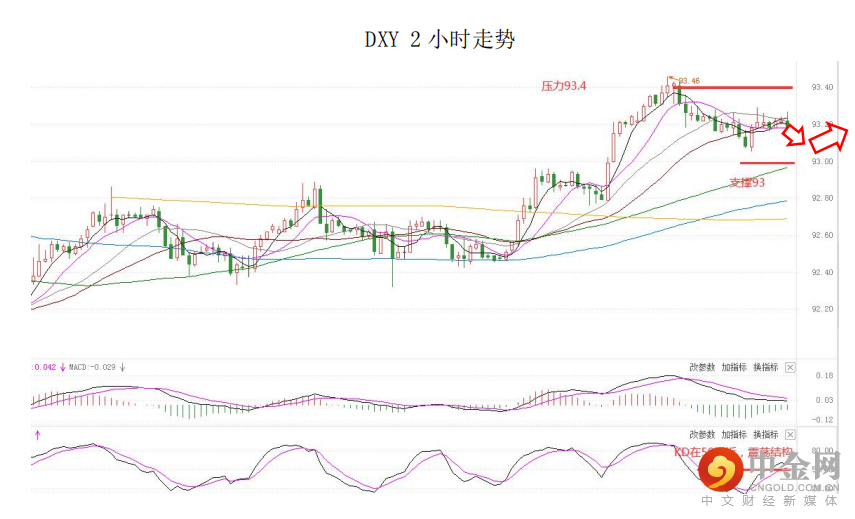855x519 pixels.
Task: Close the MACD indicator panel
Action: click(790, 367)
